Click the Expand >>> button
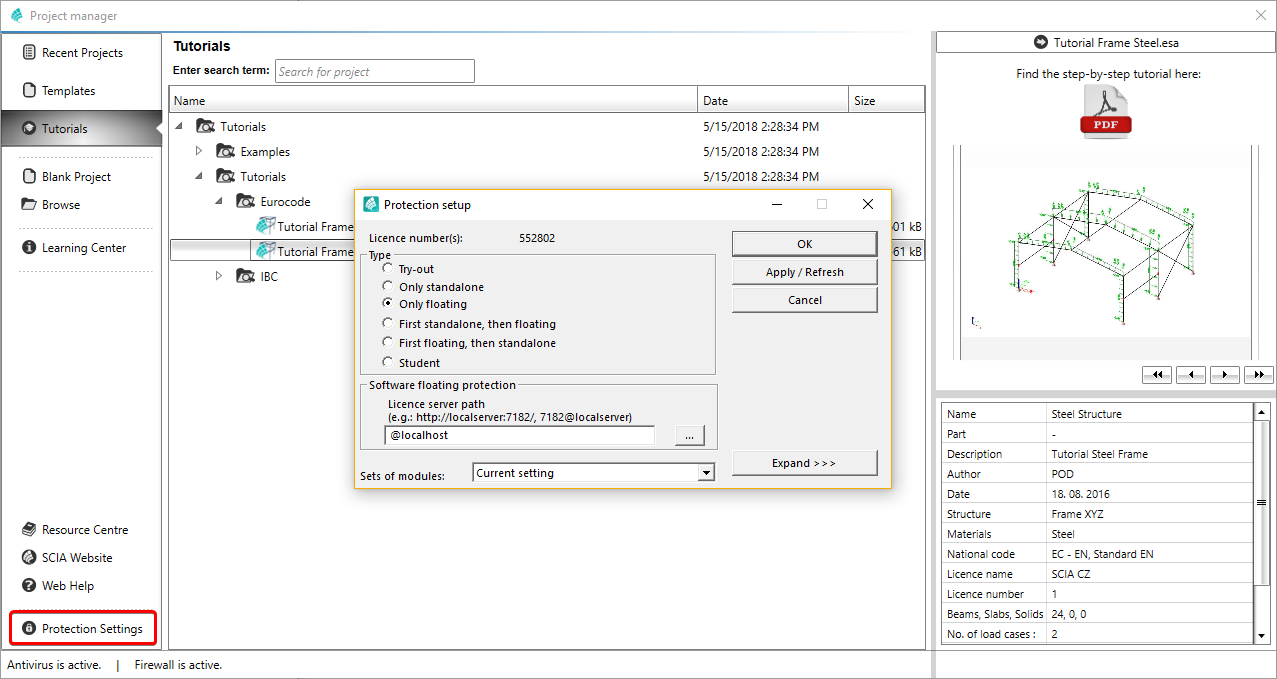Viewport: 1277px width, 679px height. pyautogui.click(x=804, y=463)
